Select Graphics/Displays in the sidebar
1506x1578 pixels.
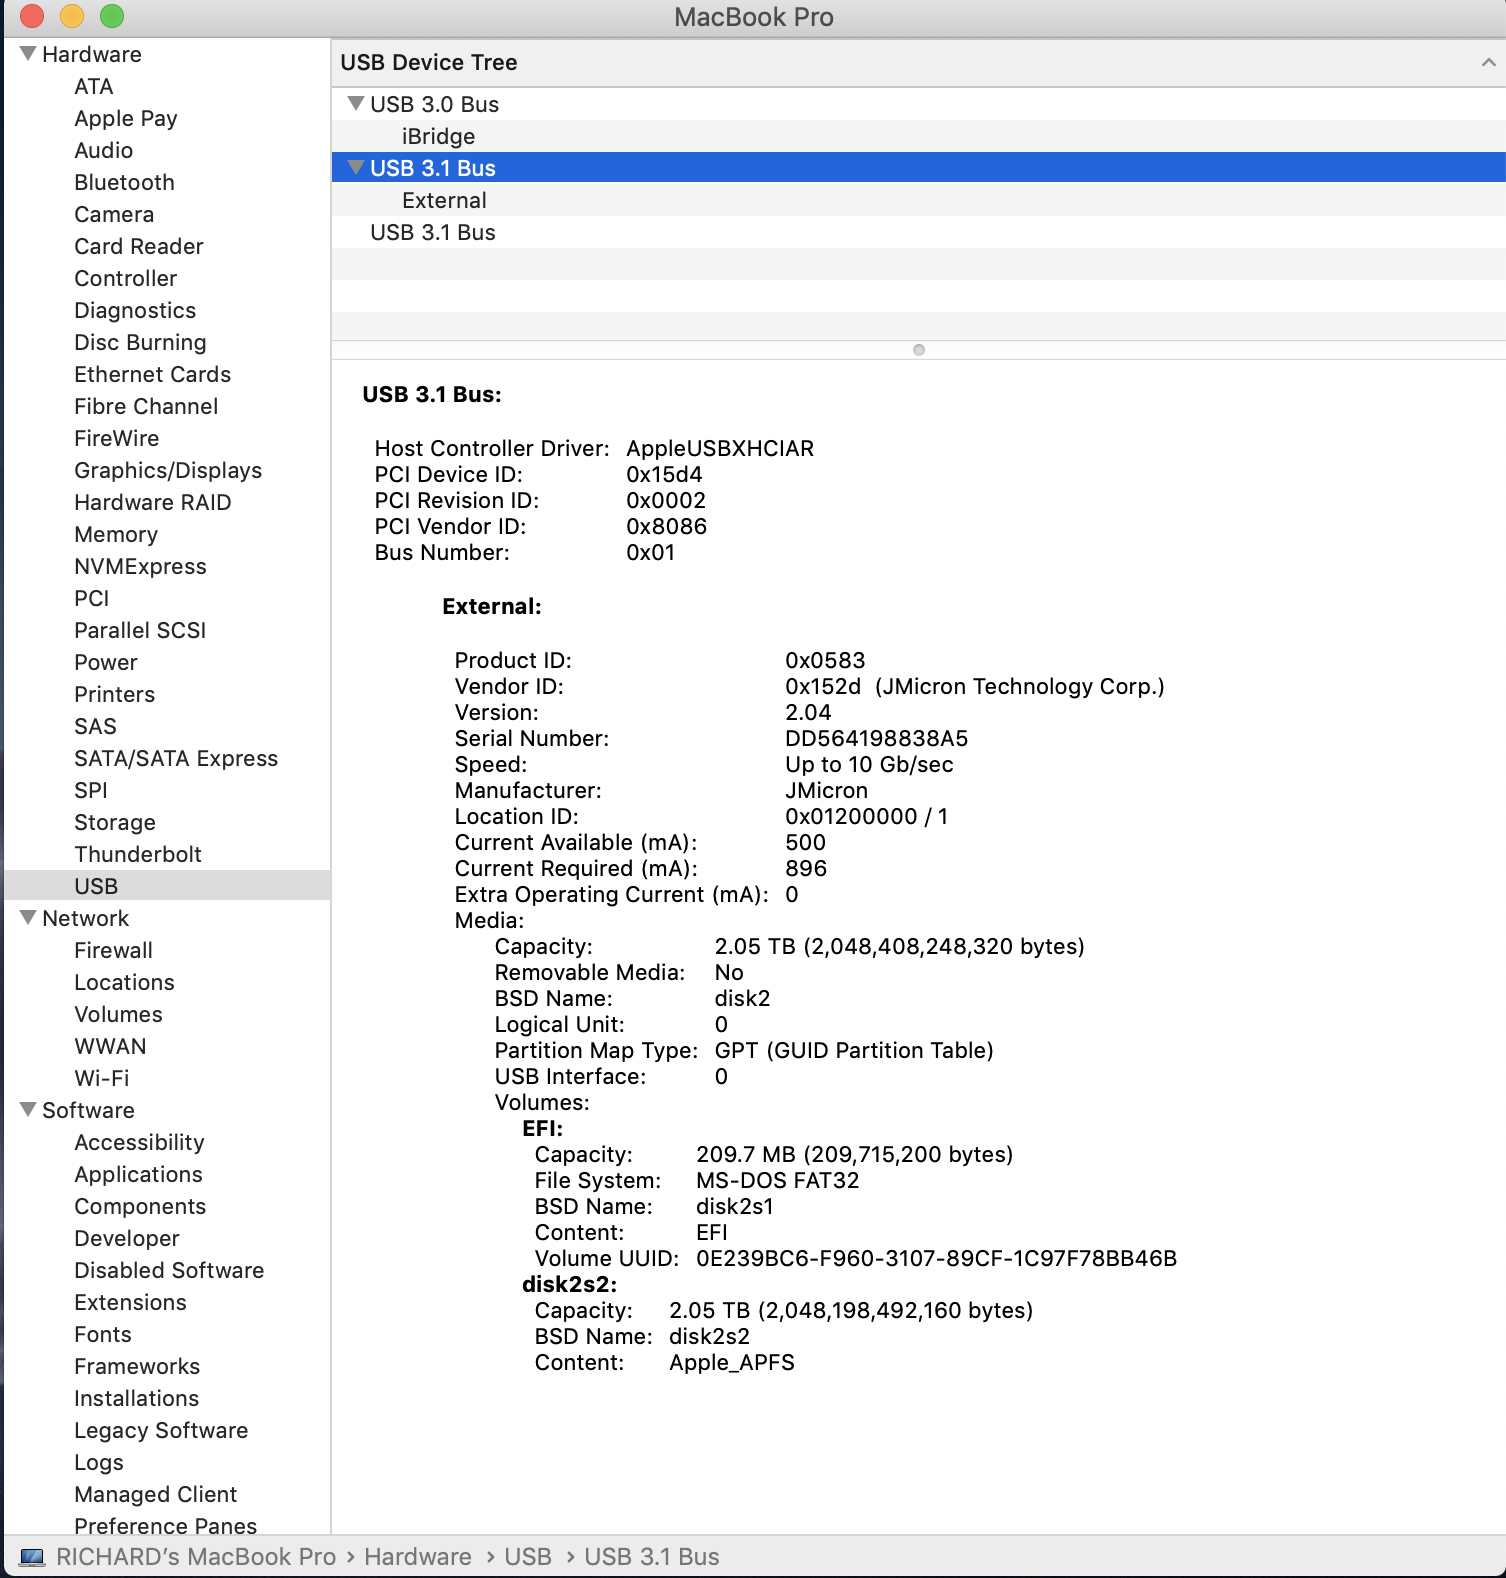pos(168,470)
